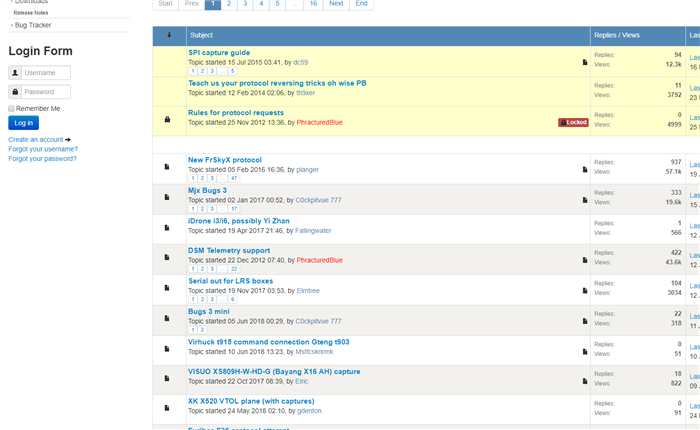Click the padlock icon beside the Password field

pyautogui.click(x=15, y=92)
